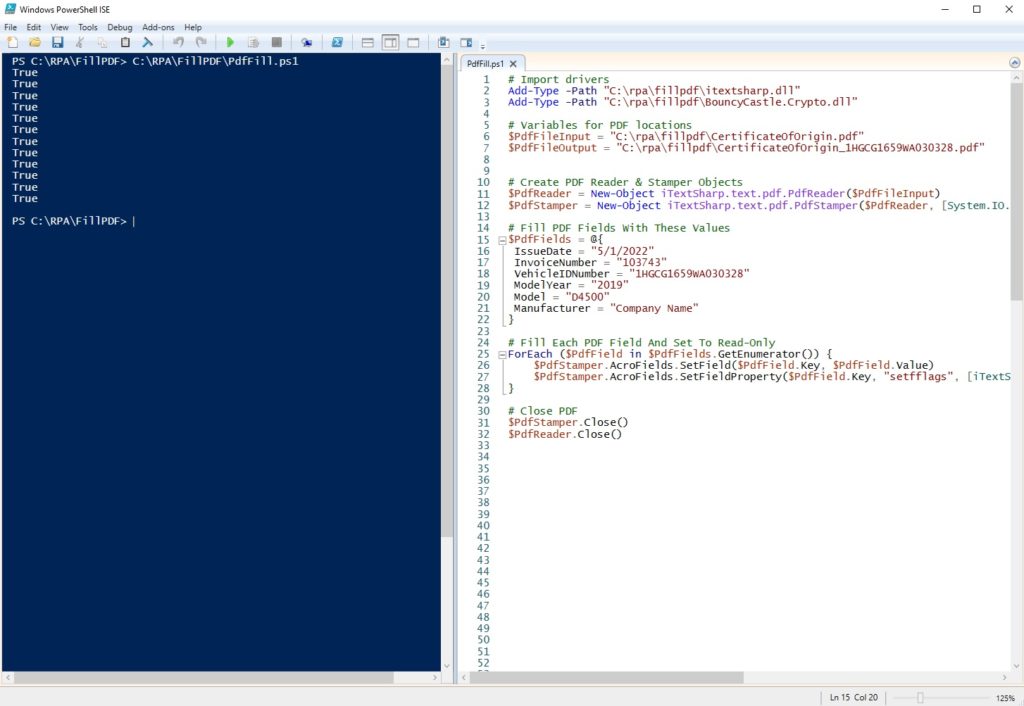Viewport: 1024px width, 706px height.
Task: Open the Add-ons menu
Action: 158,27
